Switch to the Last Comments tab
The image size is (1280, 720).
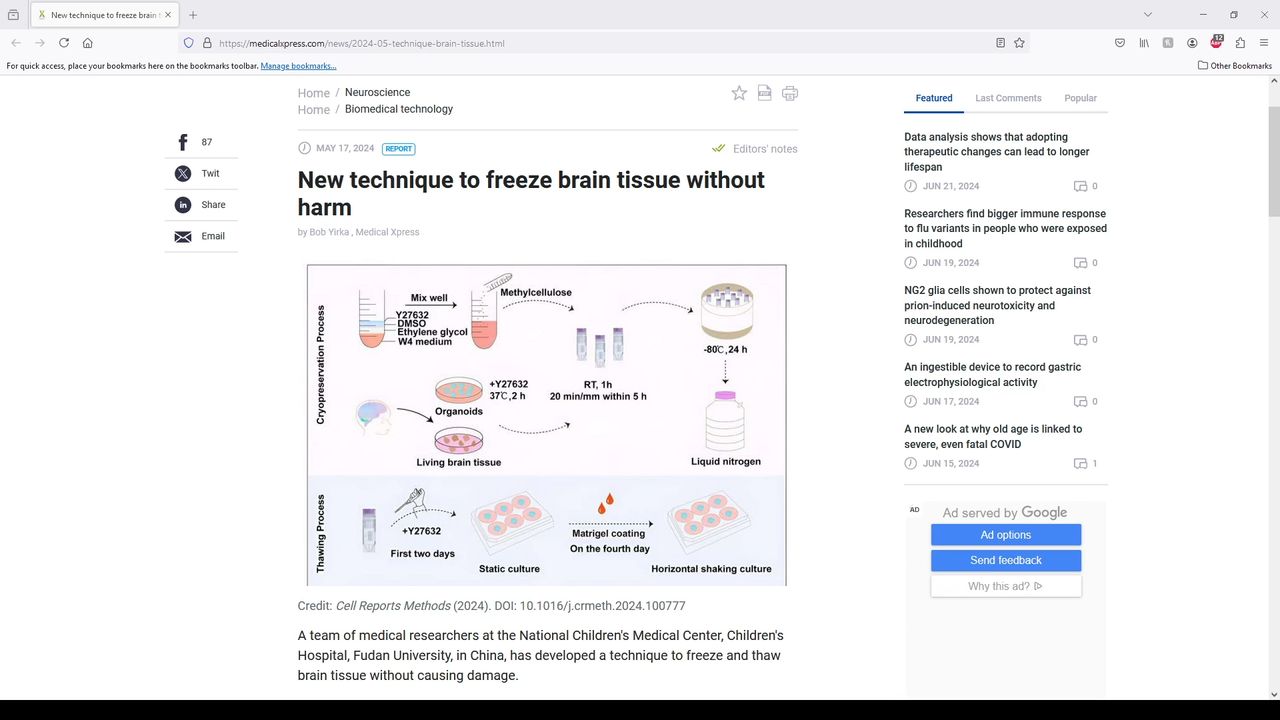point(1008,98)
